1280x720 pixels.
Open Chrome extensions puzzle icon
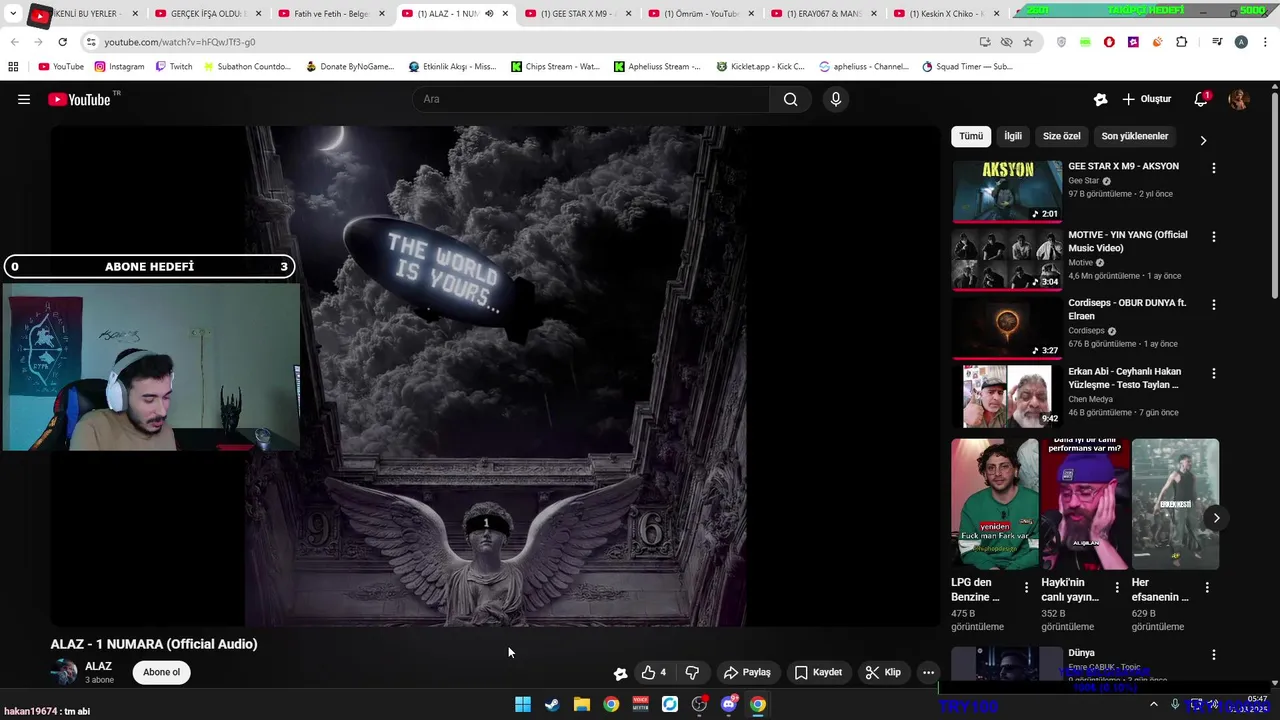click(1182, 42)
